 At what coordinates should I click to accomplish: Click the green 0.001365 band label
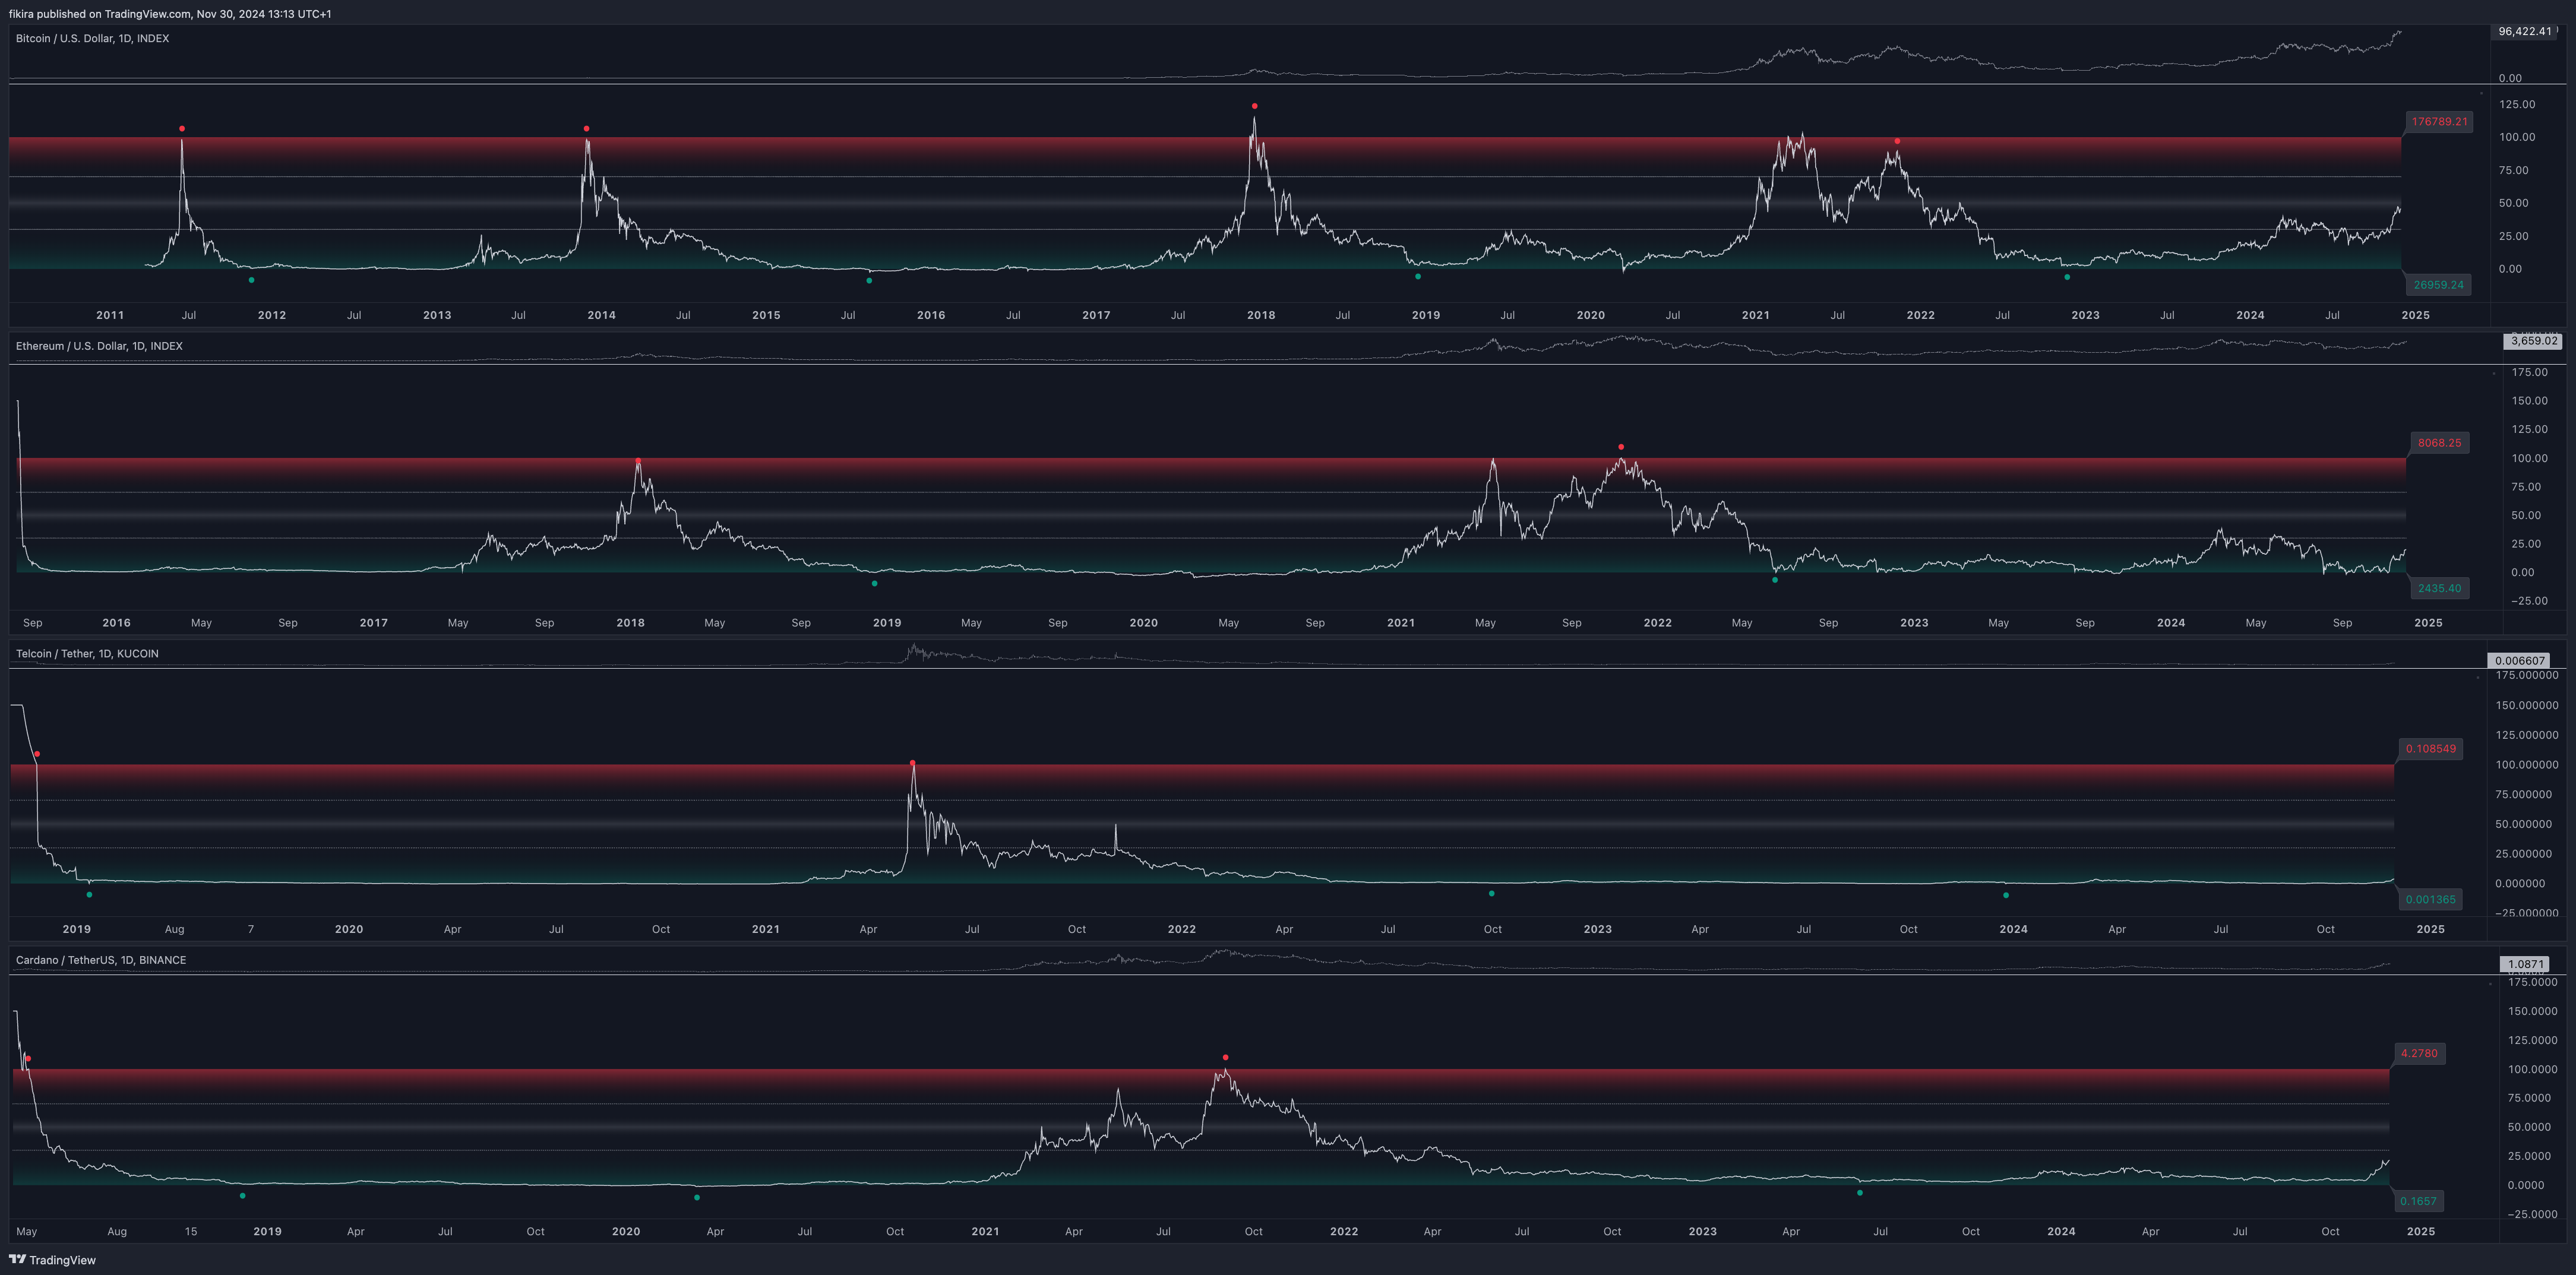tap(2430, 899)
